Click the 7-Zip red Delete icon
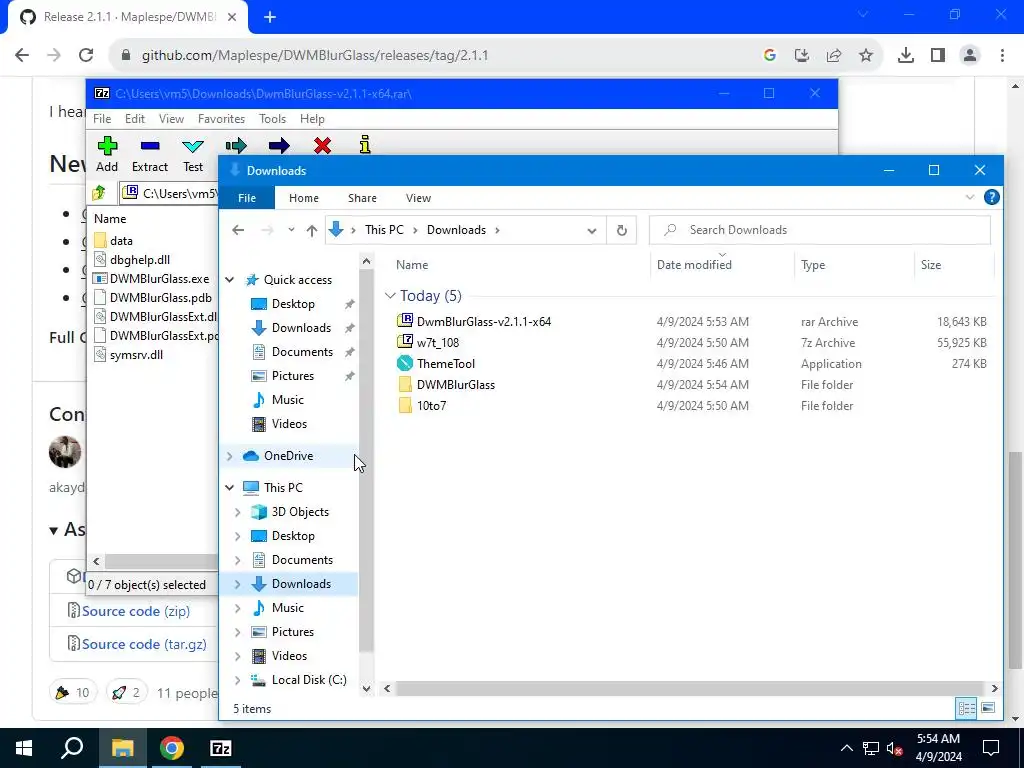This screenshot has width=1024, height=768. [322, 146]
